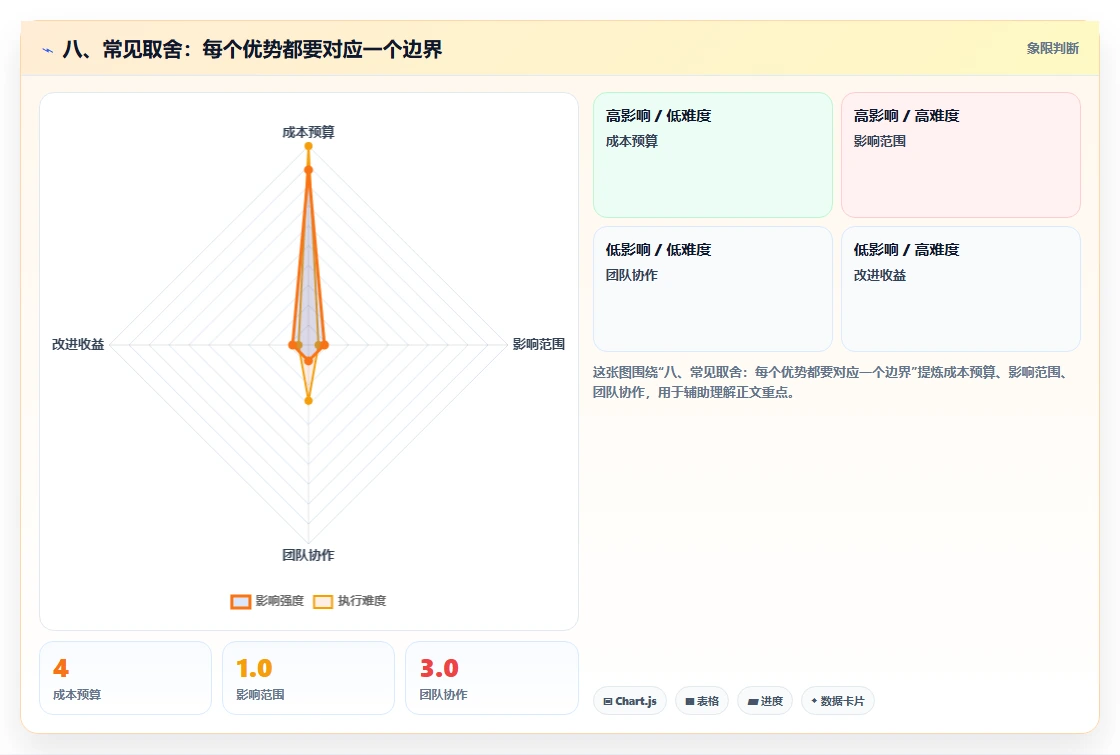Screen dimensions: 1120x755
Task: Click the 成本预算 stat card showing 4
Action: pyautogui.click(x=126, y=678)
